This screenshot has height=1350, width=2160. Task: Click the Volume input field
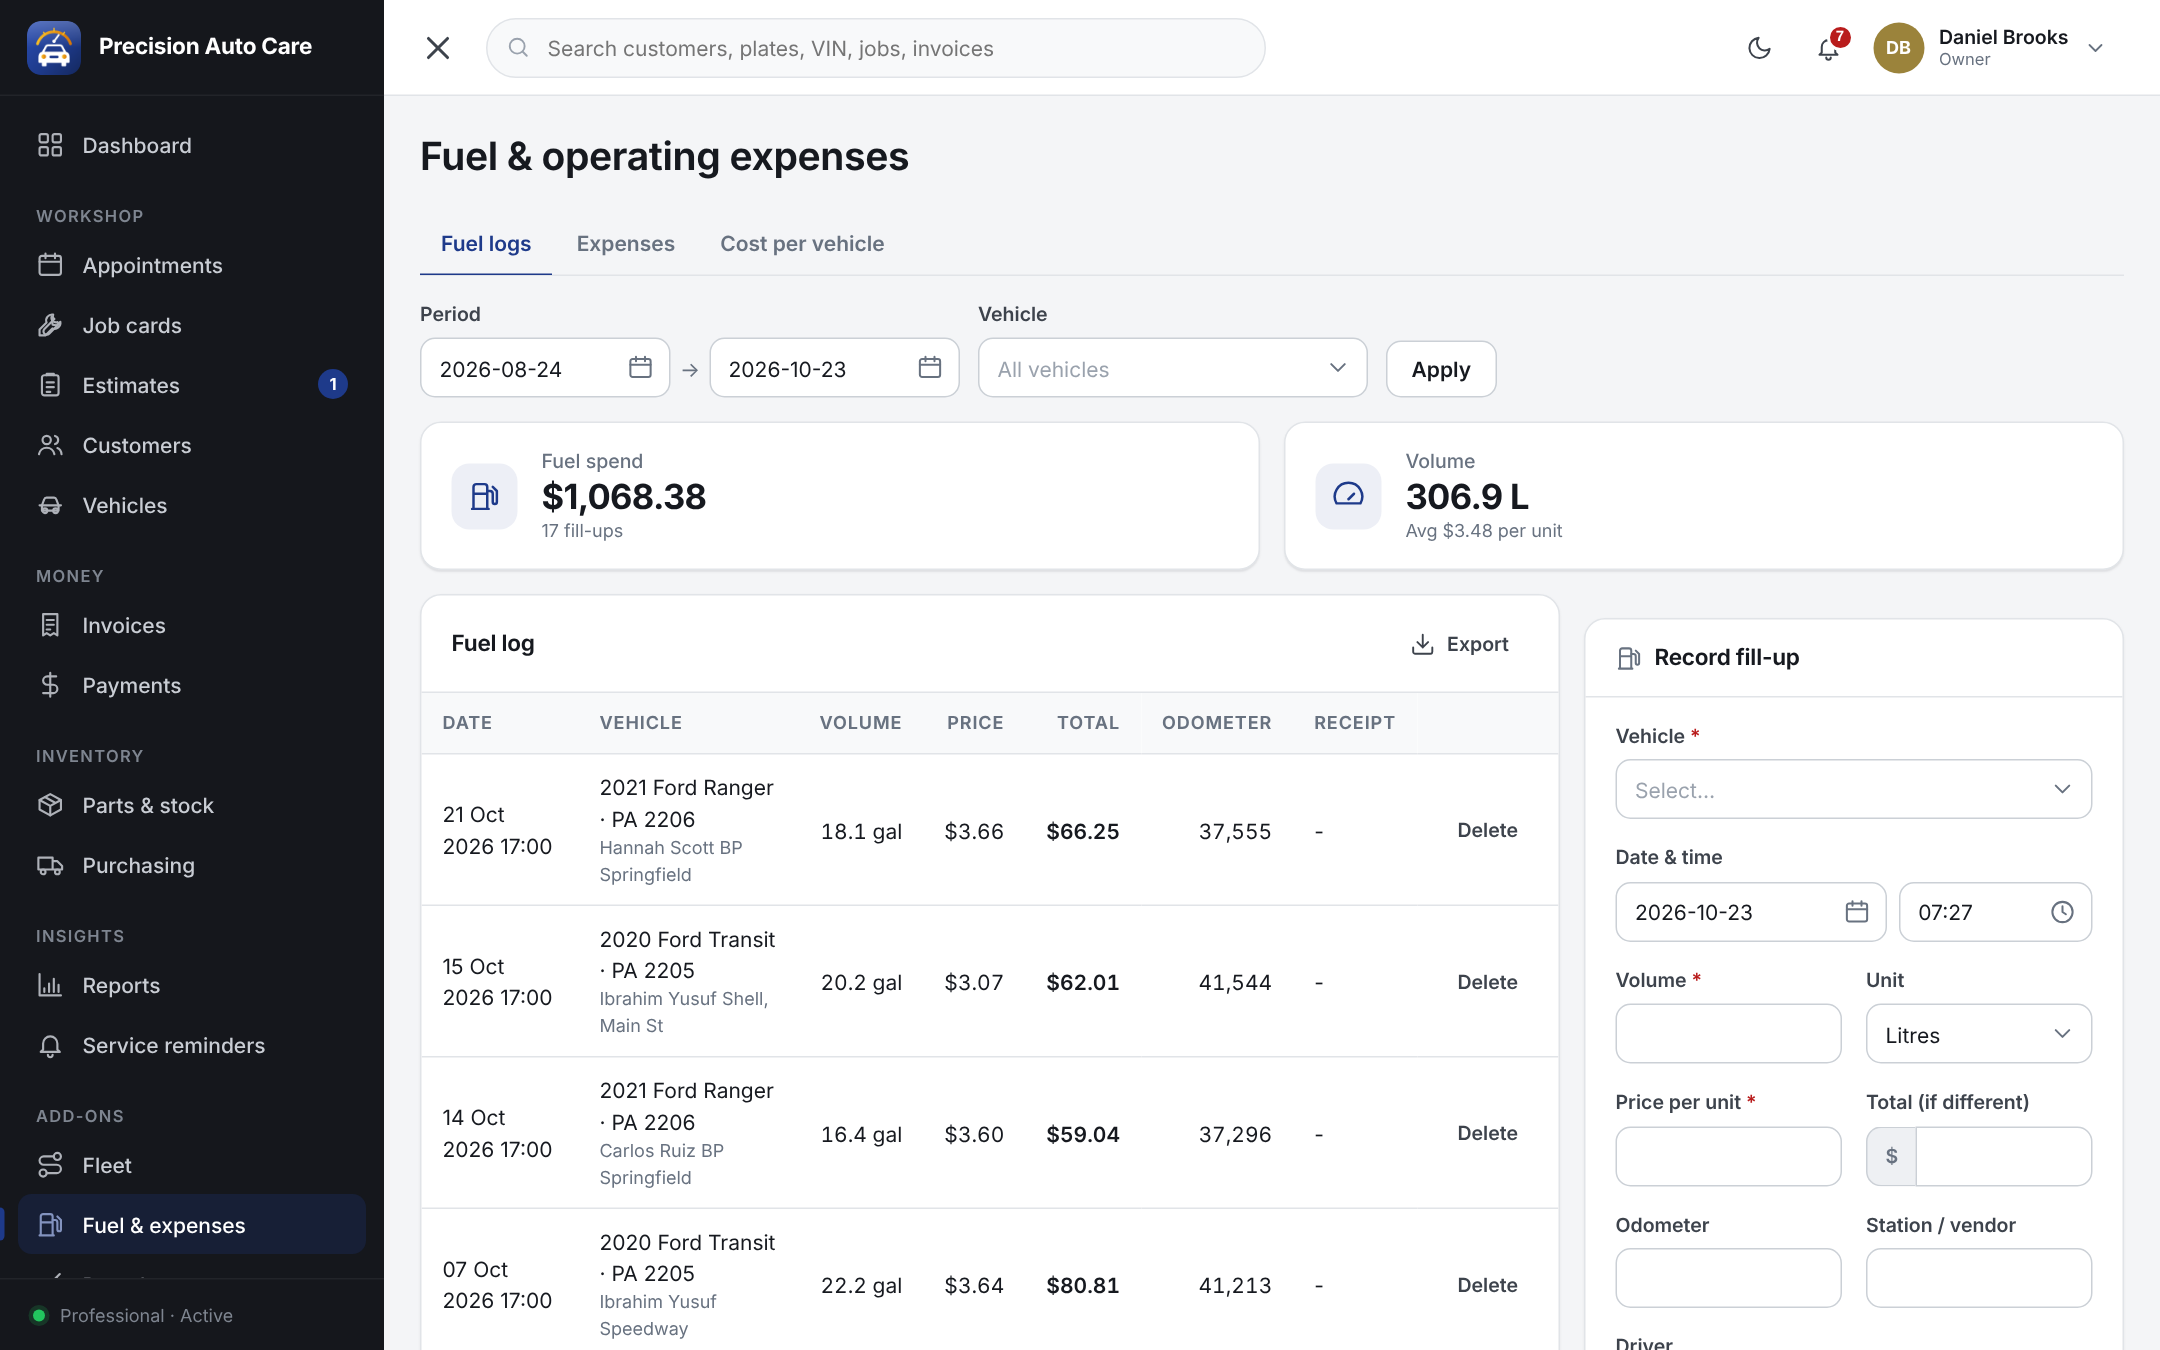1728,1034
